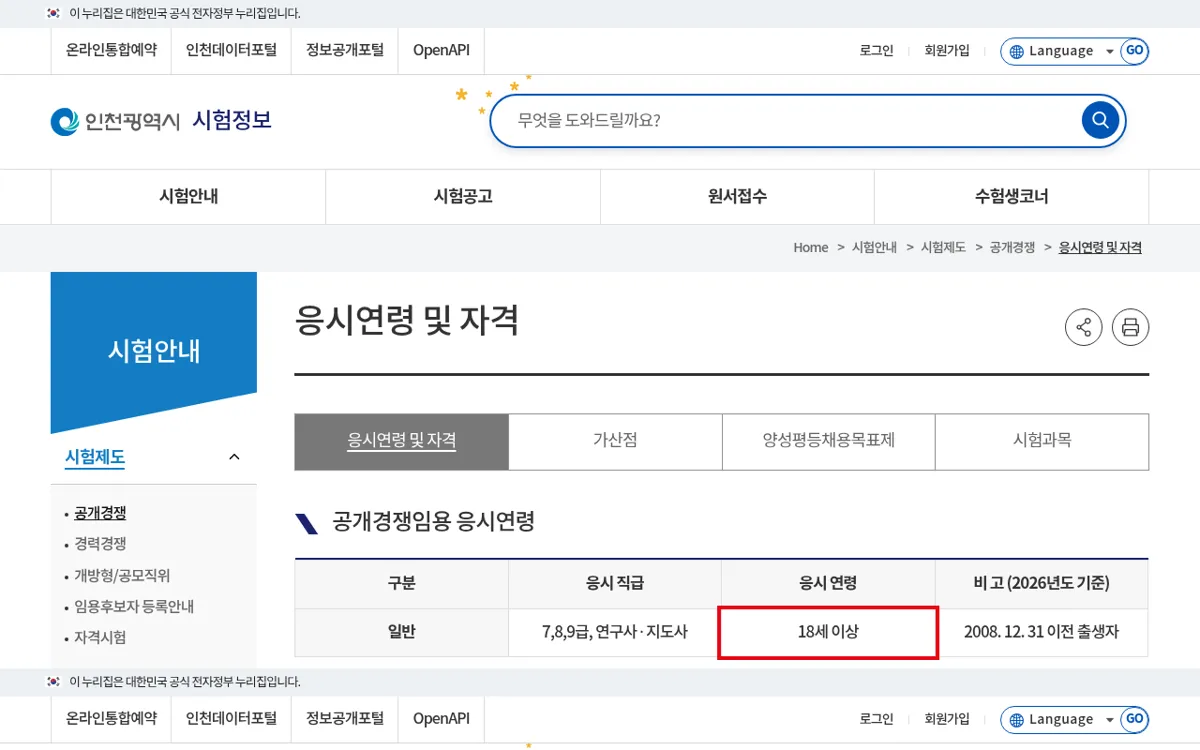Open the 시험안내 main navigation menu
The height and width of the screenshot is (750, 1200).
click(x=188, y=196)
